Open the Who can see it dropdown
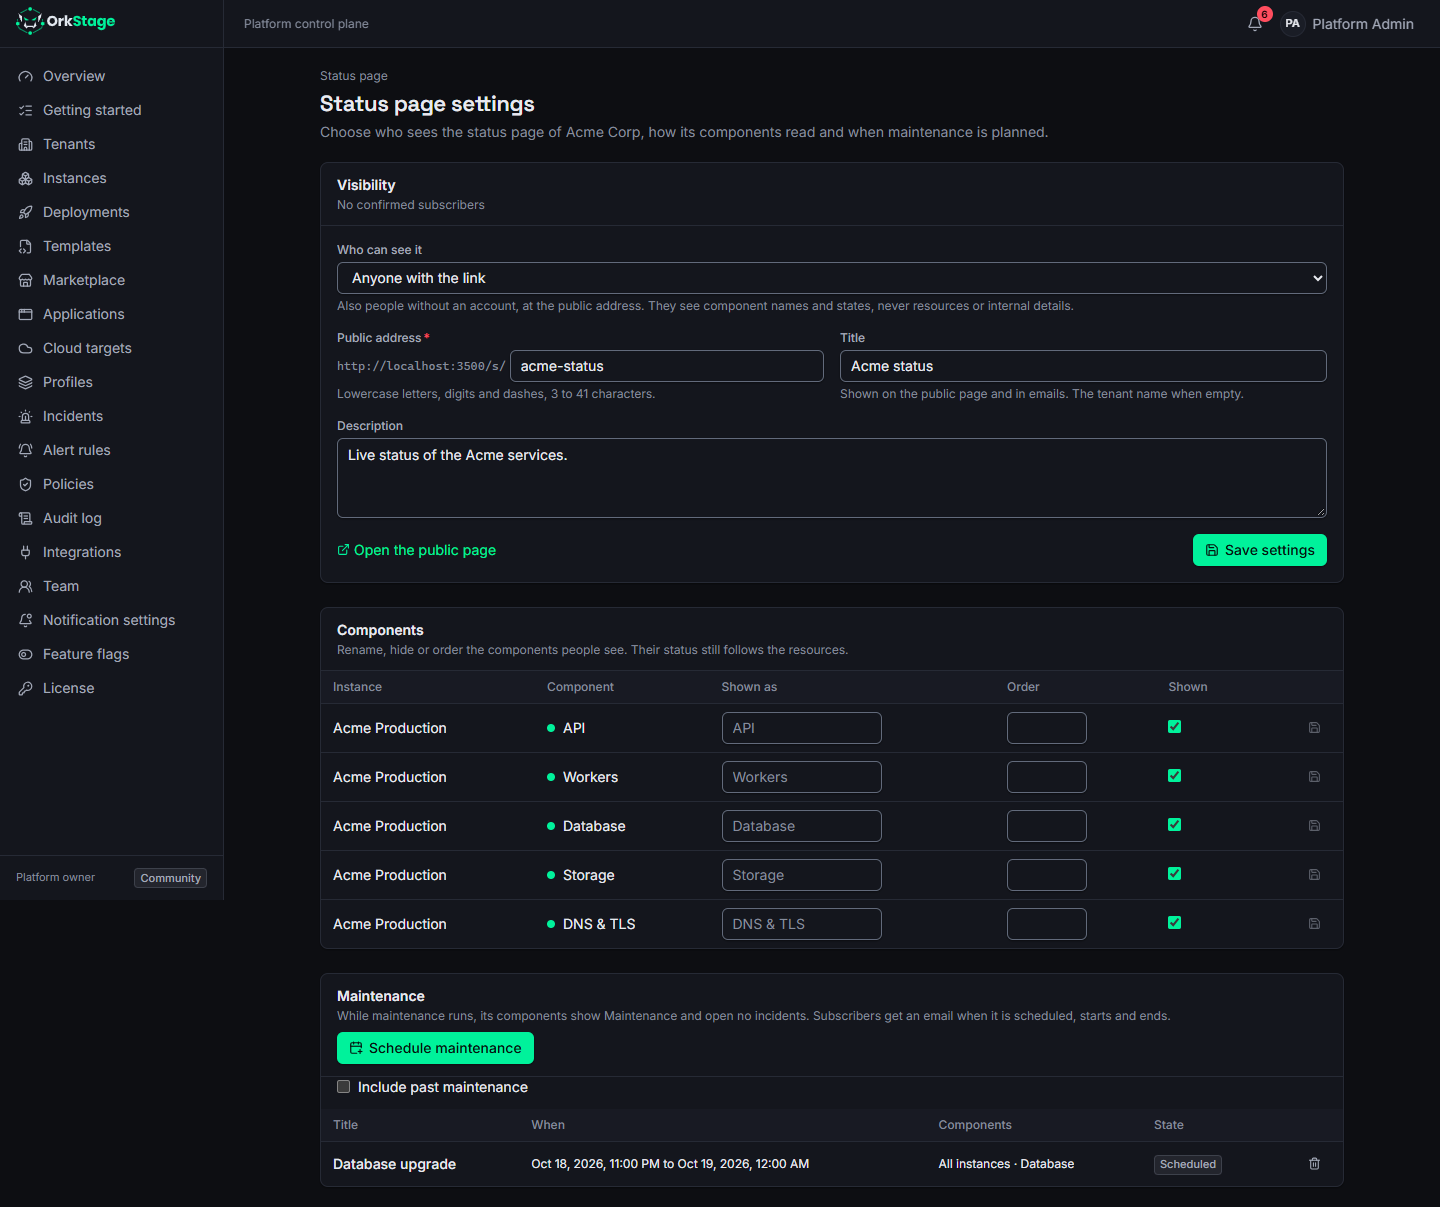 [832, 278]
